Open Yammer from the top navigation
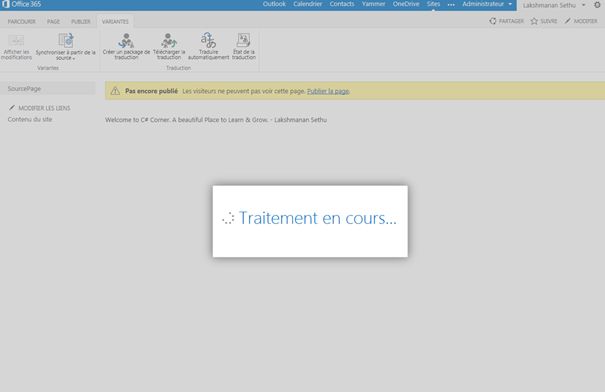 click(373, 4)
